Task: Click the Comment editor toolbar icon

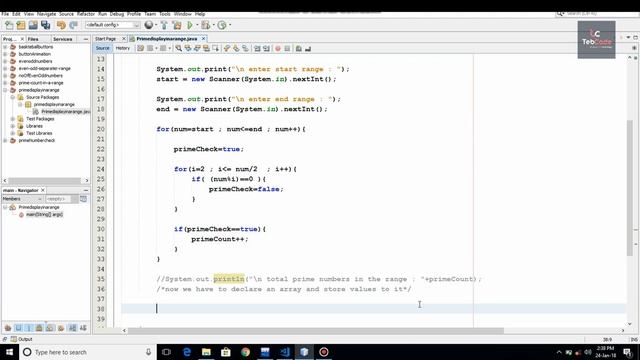Action: click(x=299, y=49)
